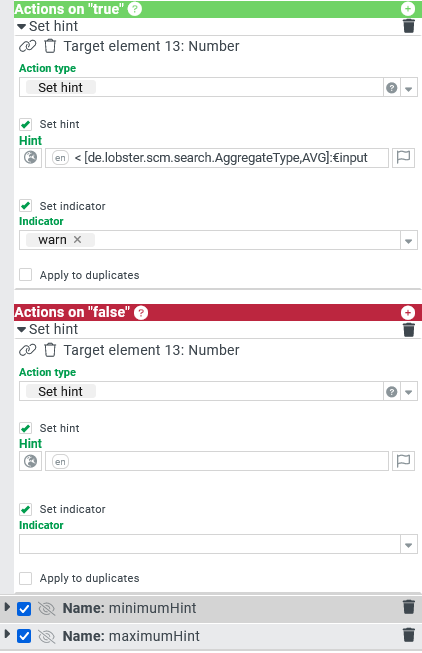This screenshot has width=422, height=653.
Task: Enable Apply to duplicates in 'false' actions
Action: [x=25, y=578]
